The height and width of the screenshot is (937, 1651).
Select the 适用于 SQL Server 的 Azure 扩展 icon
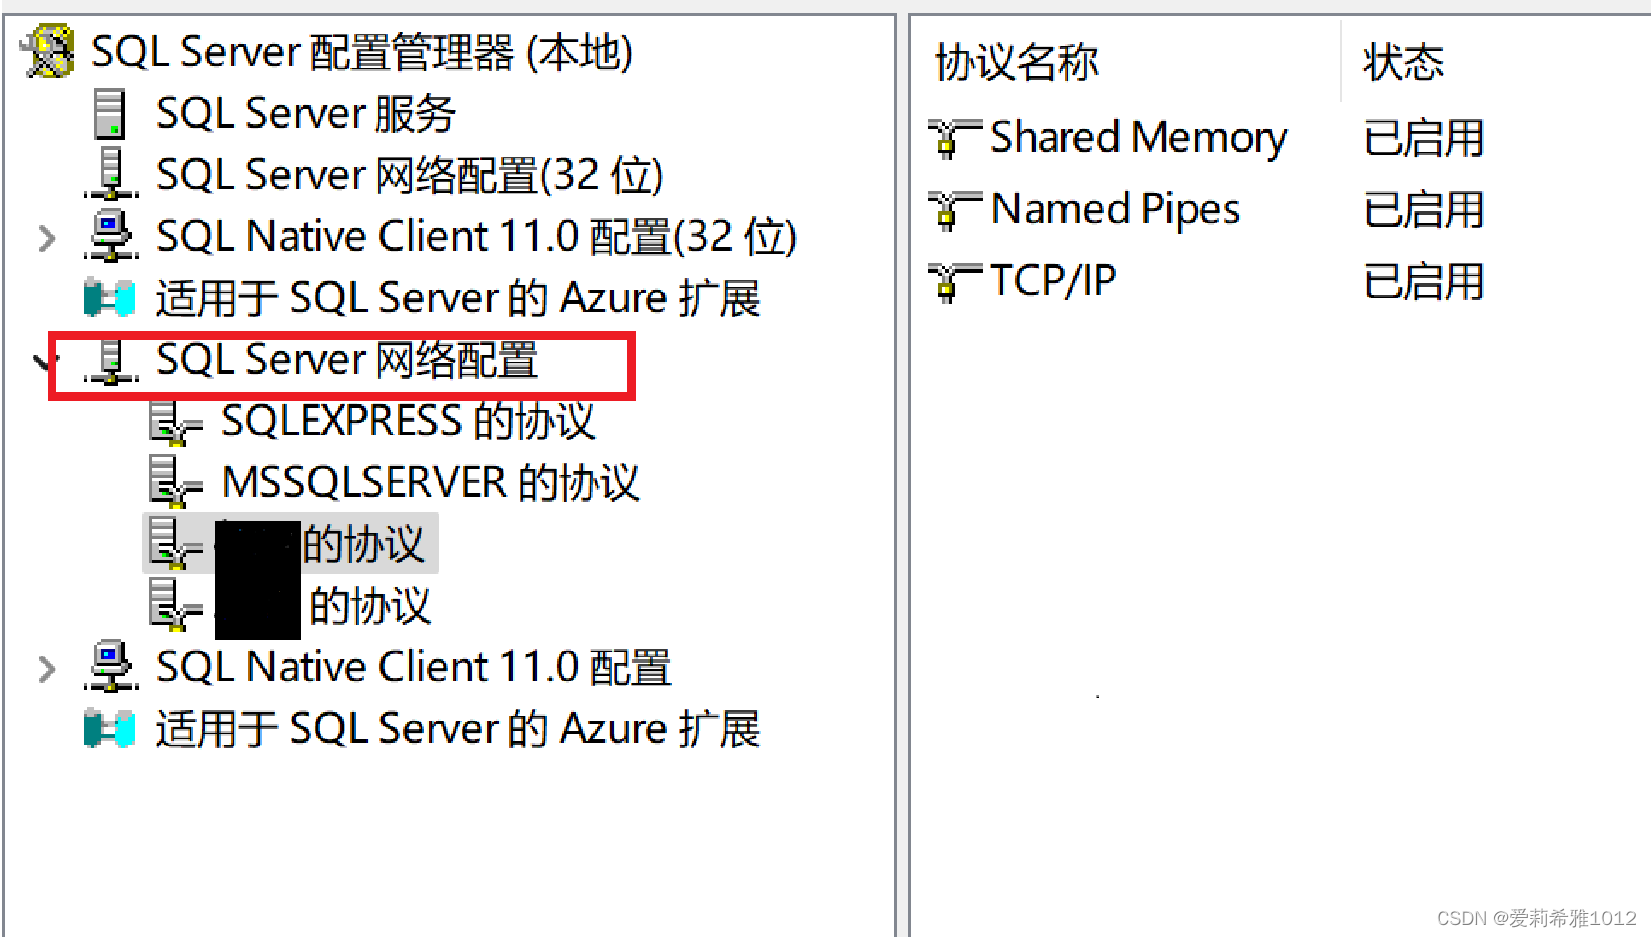[x=108, y=297]
